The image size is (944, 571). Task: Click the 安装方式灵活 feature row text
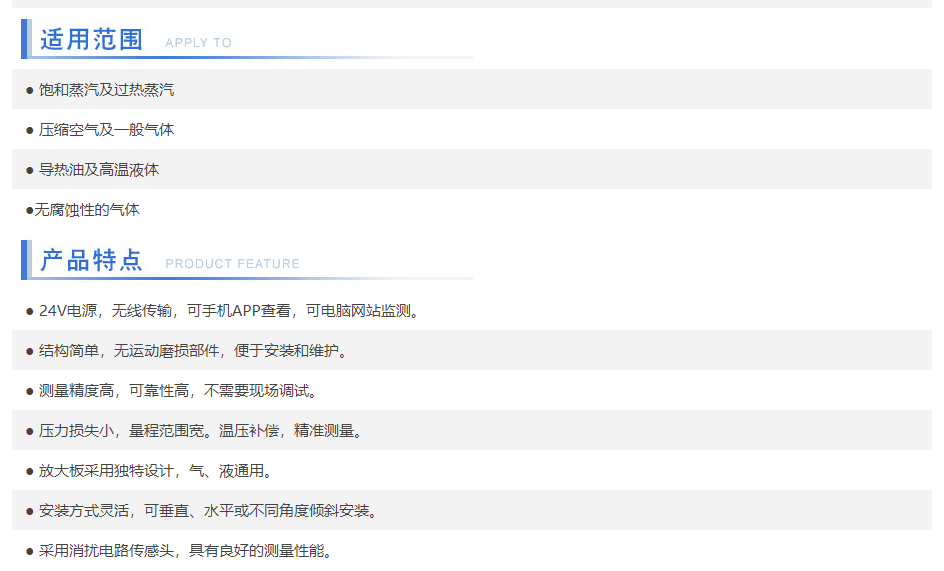pyautogui.click(x=207, y=511)
